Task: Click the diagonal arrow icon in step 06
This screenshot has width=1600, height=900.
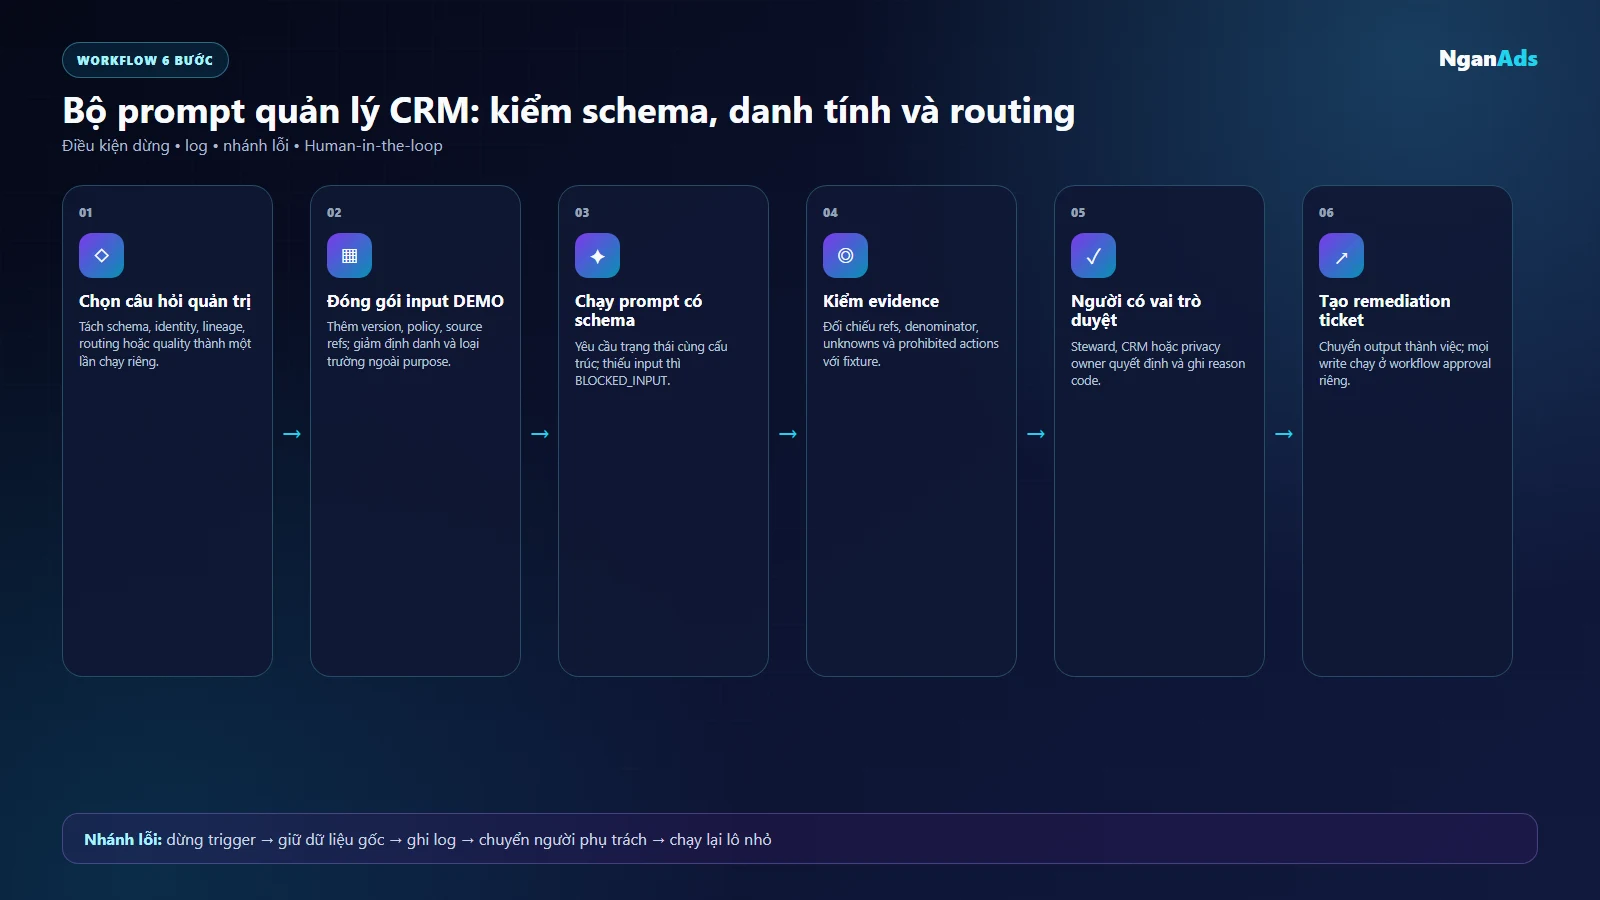Action: (1341, 256)
